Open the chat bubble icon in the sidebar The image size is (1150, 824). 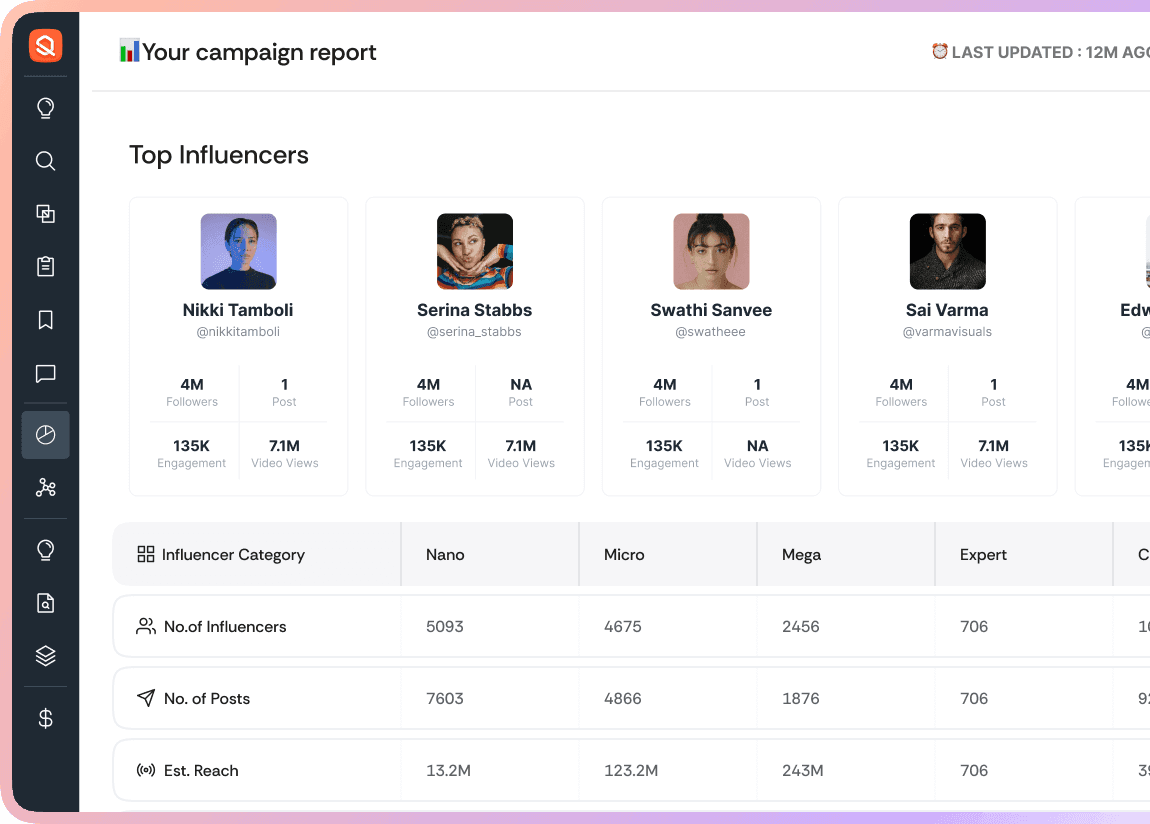pyautogui.click(x=45, y=374)
